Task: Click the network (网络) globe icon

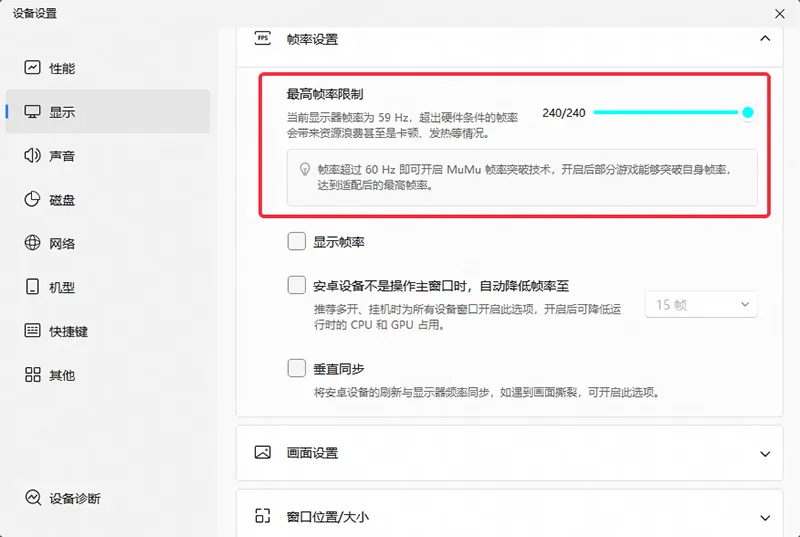Action: [33, 243]
